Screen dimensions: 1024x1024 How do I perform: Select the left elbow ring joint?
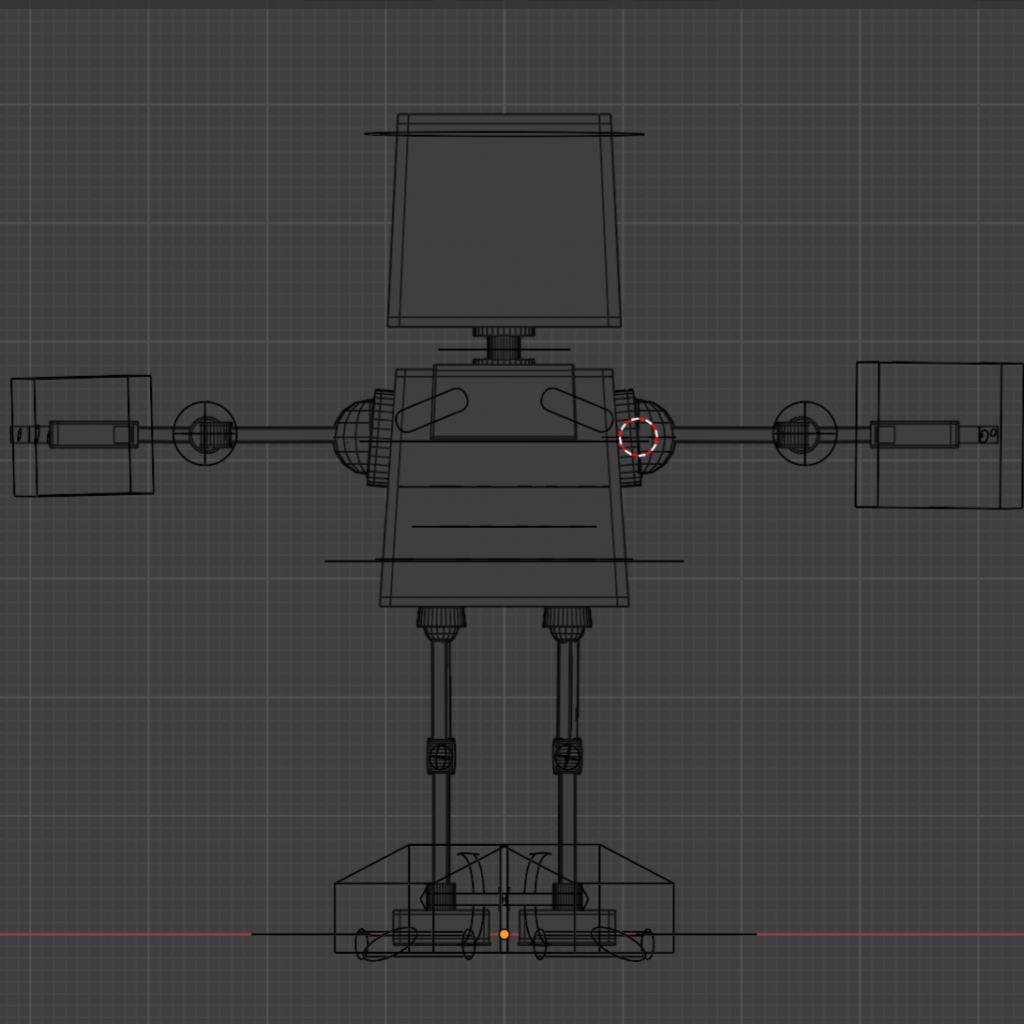click(x=205, y=434)
